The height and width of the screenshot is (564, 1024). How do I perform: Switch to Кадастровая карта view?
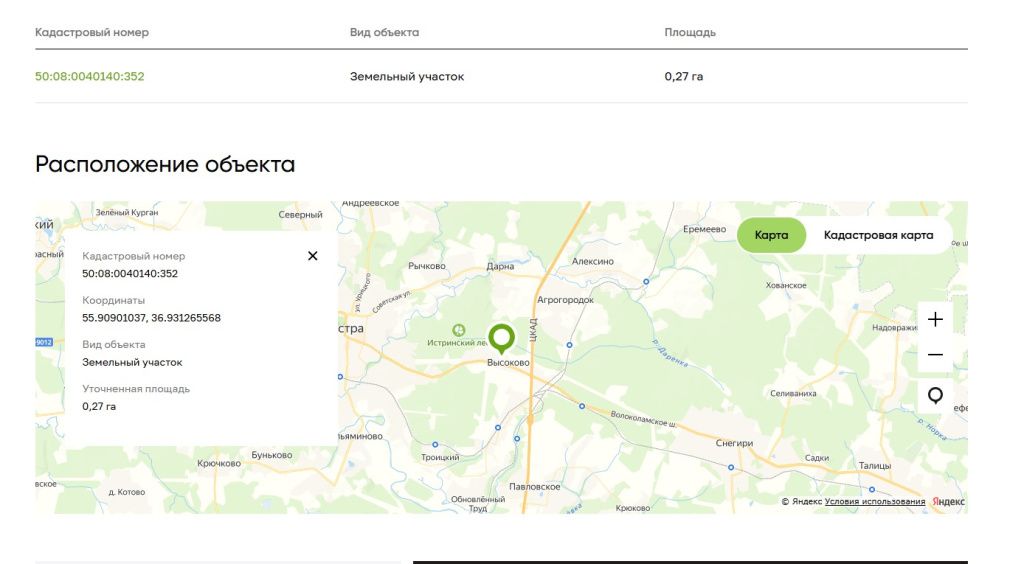[878, 236]
